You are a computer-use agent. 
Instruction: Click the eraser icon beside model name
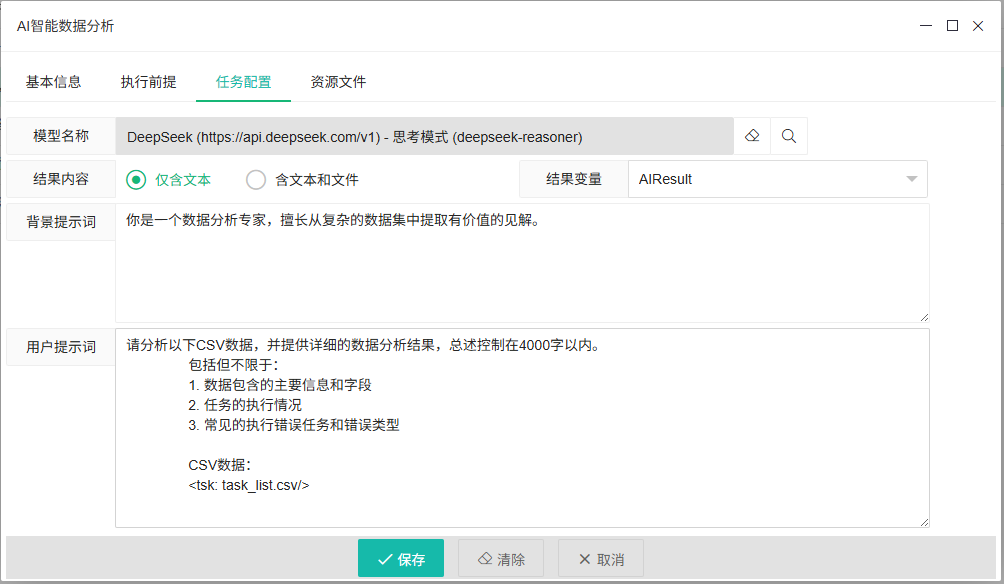click(752, 136)
